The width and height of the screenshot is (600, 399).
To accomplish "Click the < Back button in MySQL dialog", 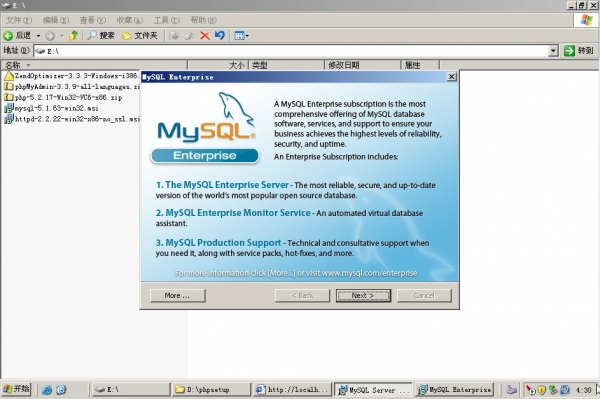I will pos(302,295).
